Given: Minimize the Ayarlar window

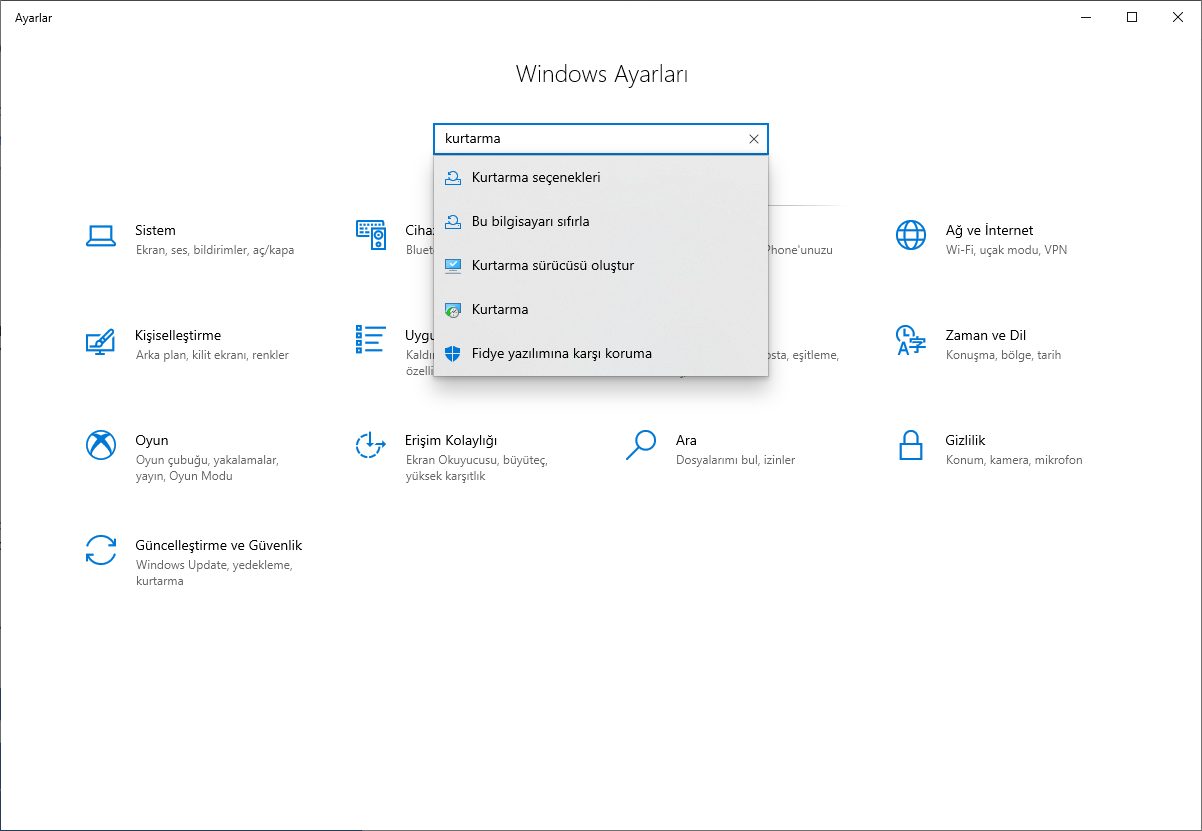Looking at the screenshot, I should (x=1086, y=17).
